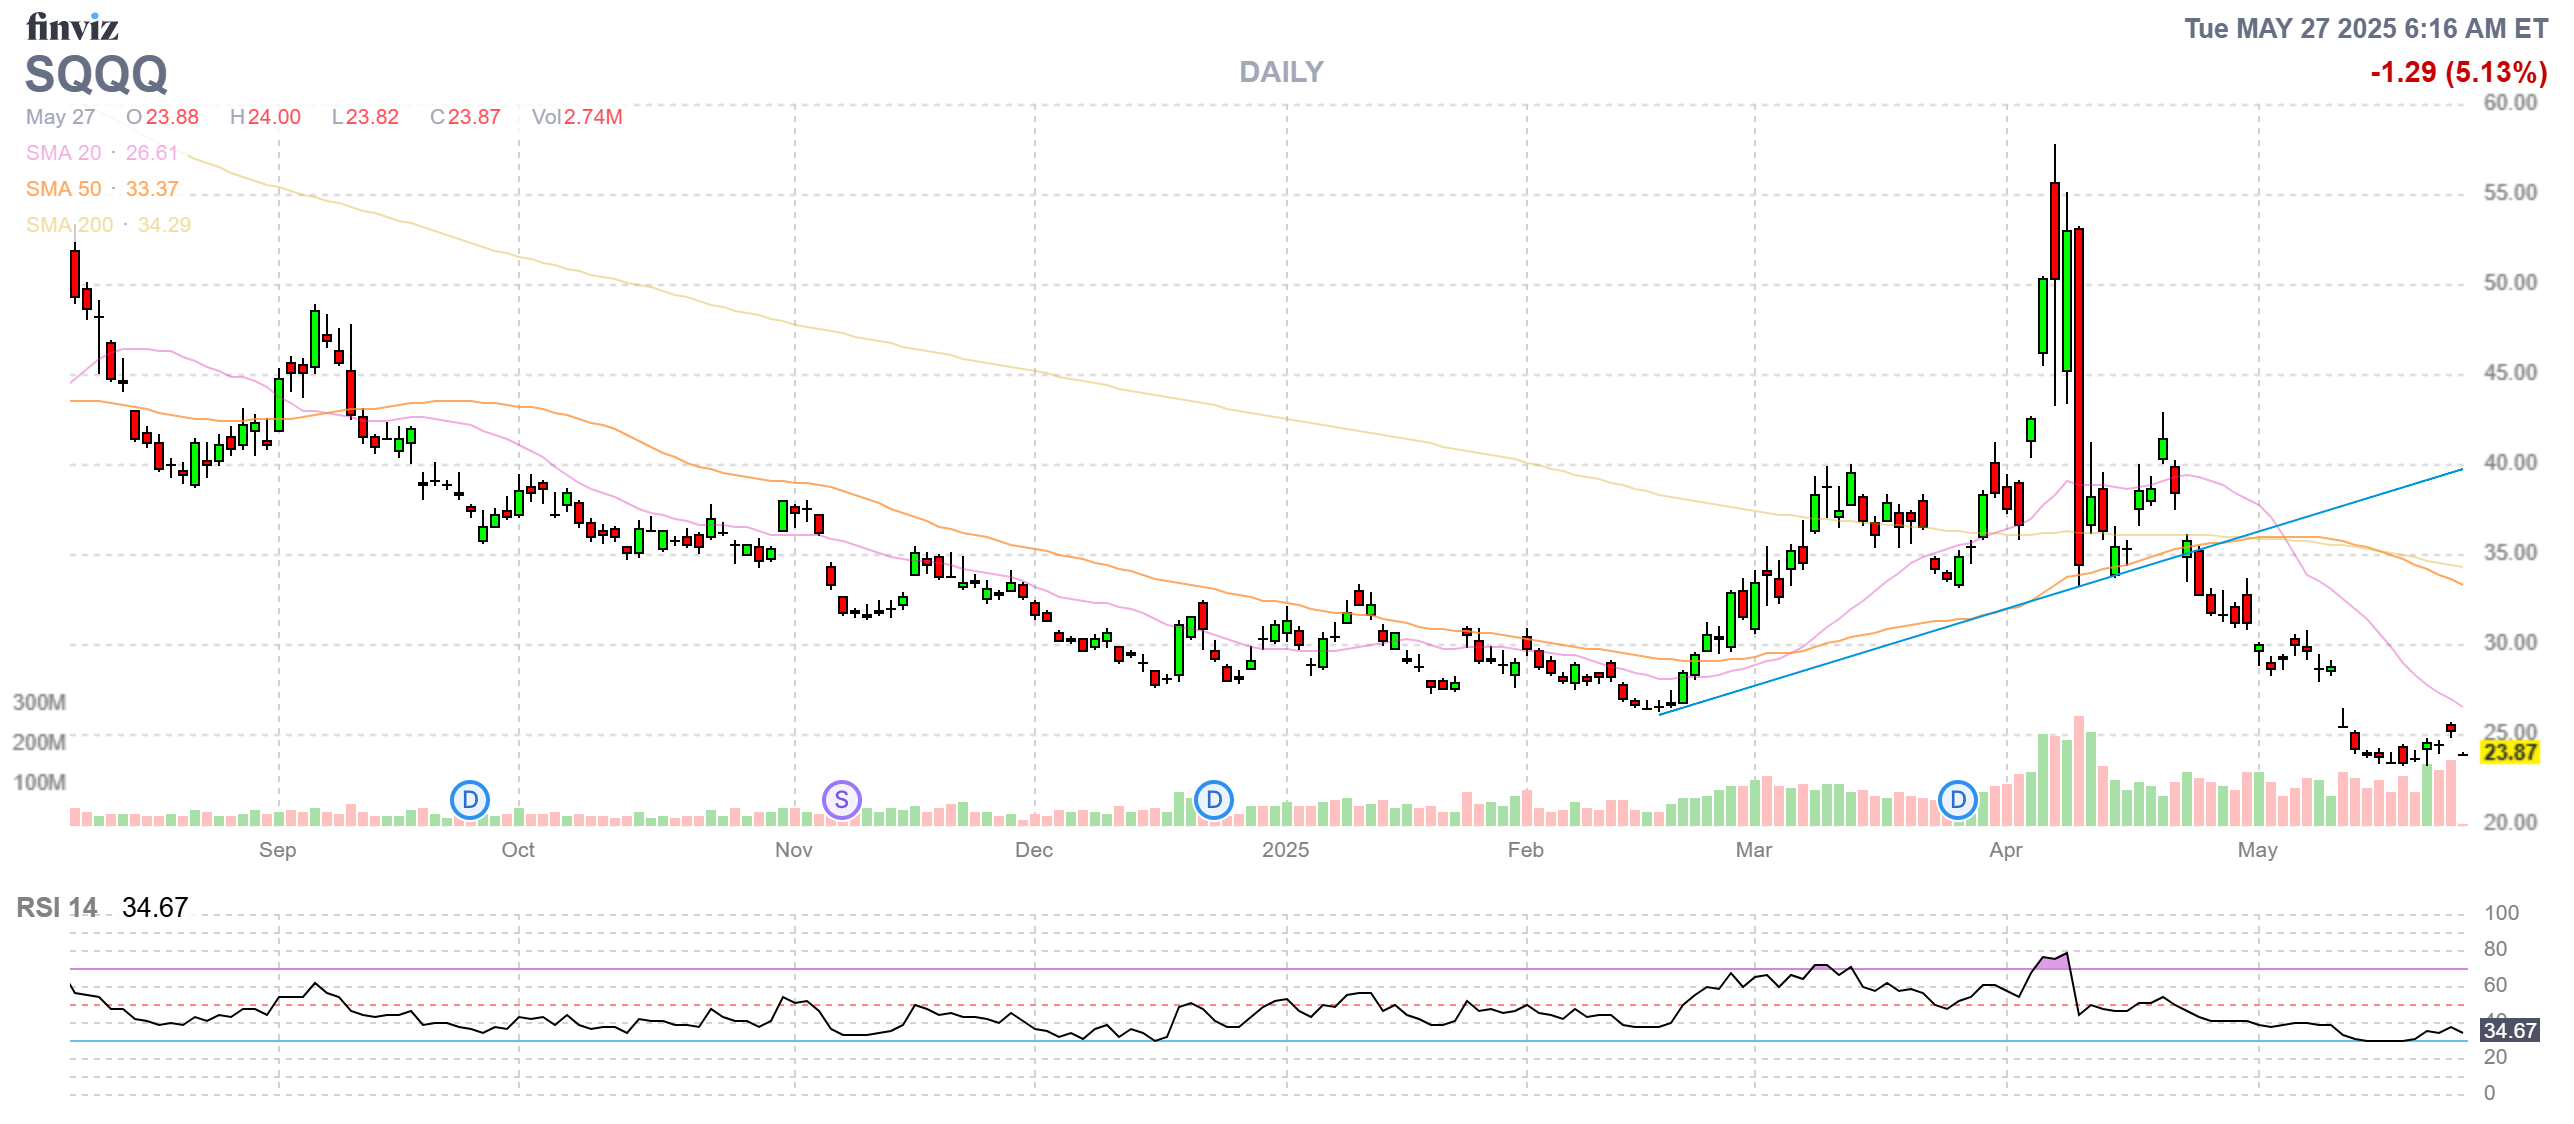Click the dividend marker before April
The height and width of the screenshot is (1124, 2574).
(1957, 800)
